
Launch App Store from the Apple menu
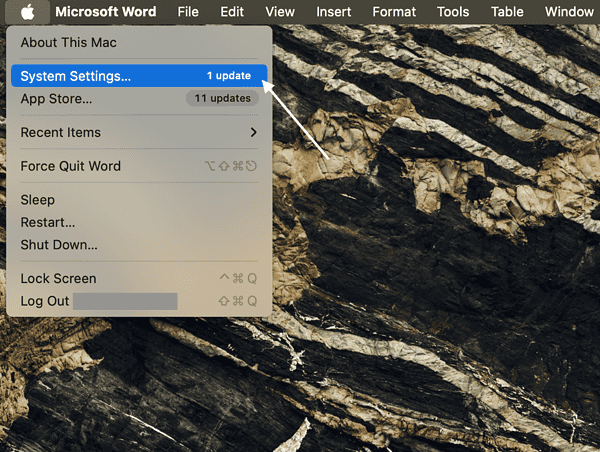pyautogui.click(x=56, y=99)
